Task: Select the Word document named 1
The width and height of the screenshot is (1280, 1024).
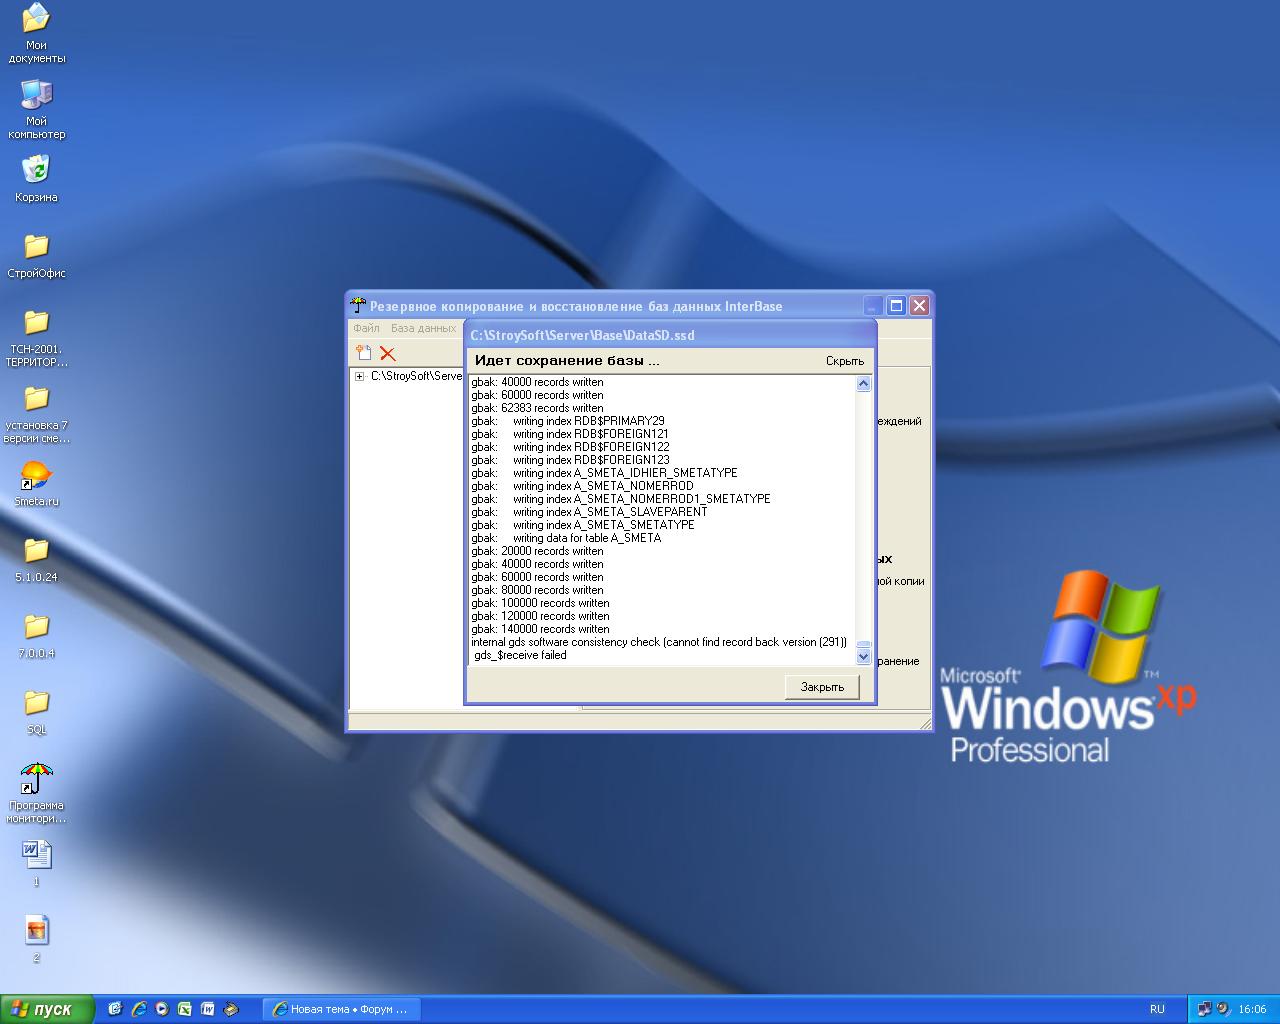Action: point(36,863)
